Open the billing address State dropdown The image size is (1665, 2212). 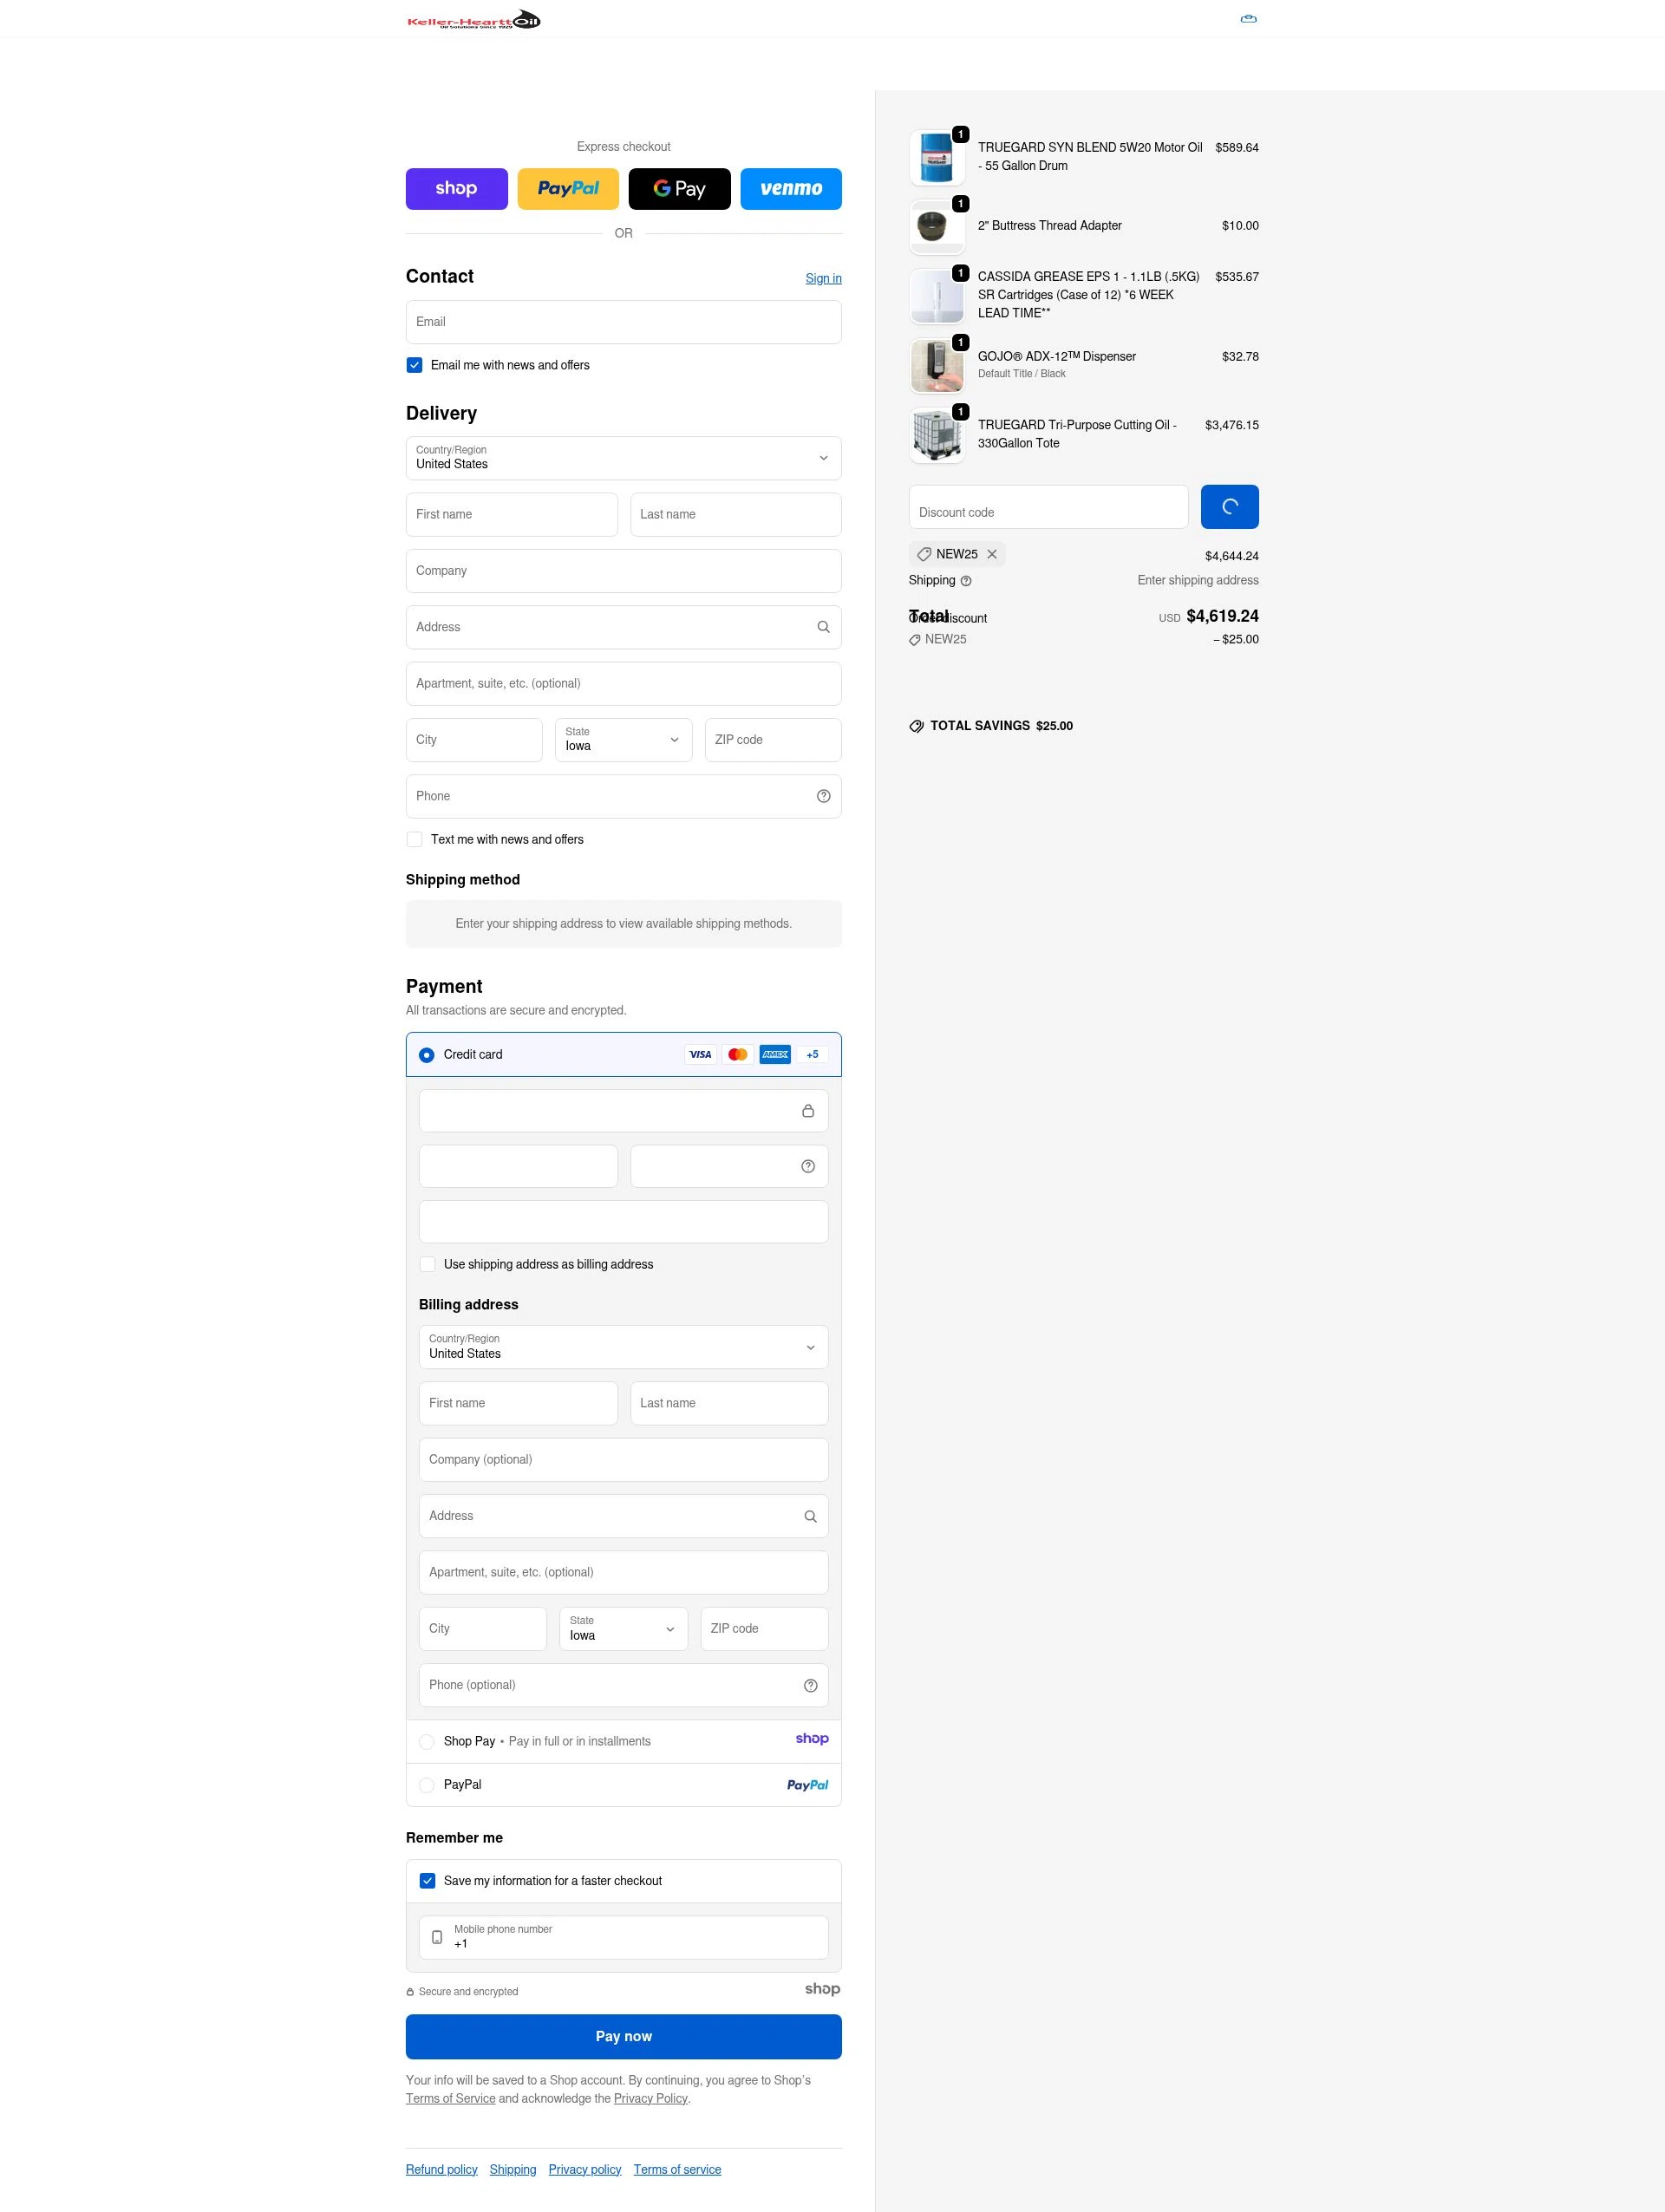point(623,1629)
